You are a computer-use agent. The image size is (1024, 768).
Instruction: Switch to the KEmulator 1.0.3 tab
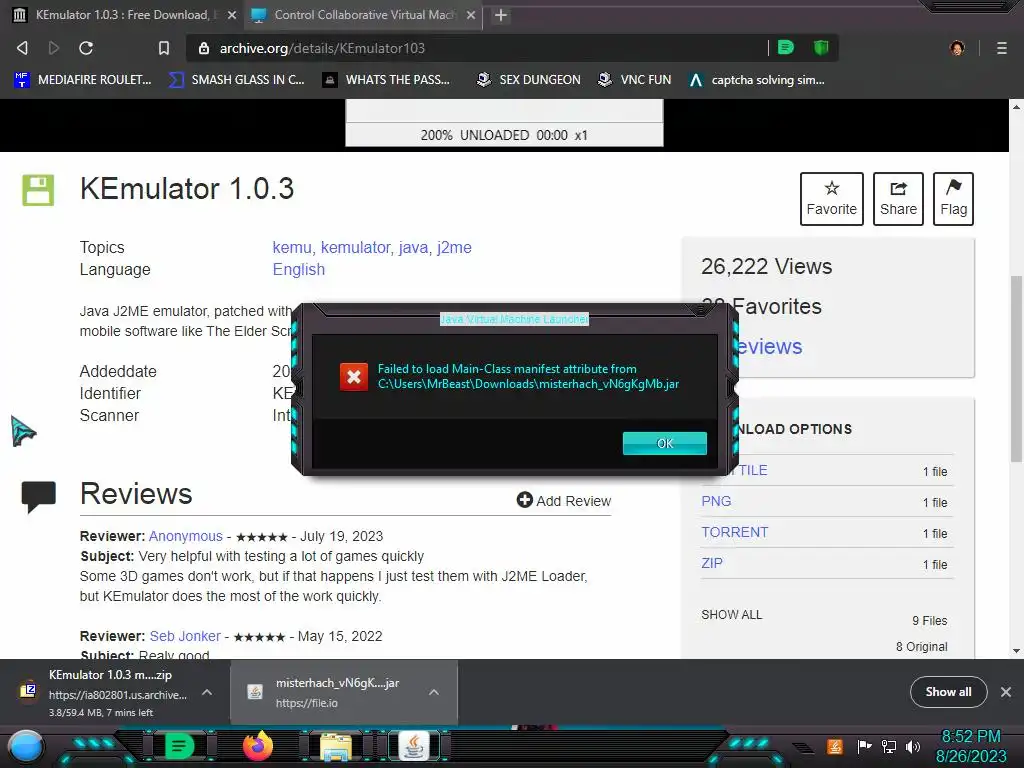tap(122, 15)
